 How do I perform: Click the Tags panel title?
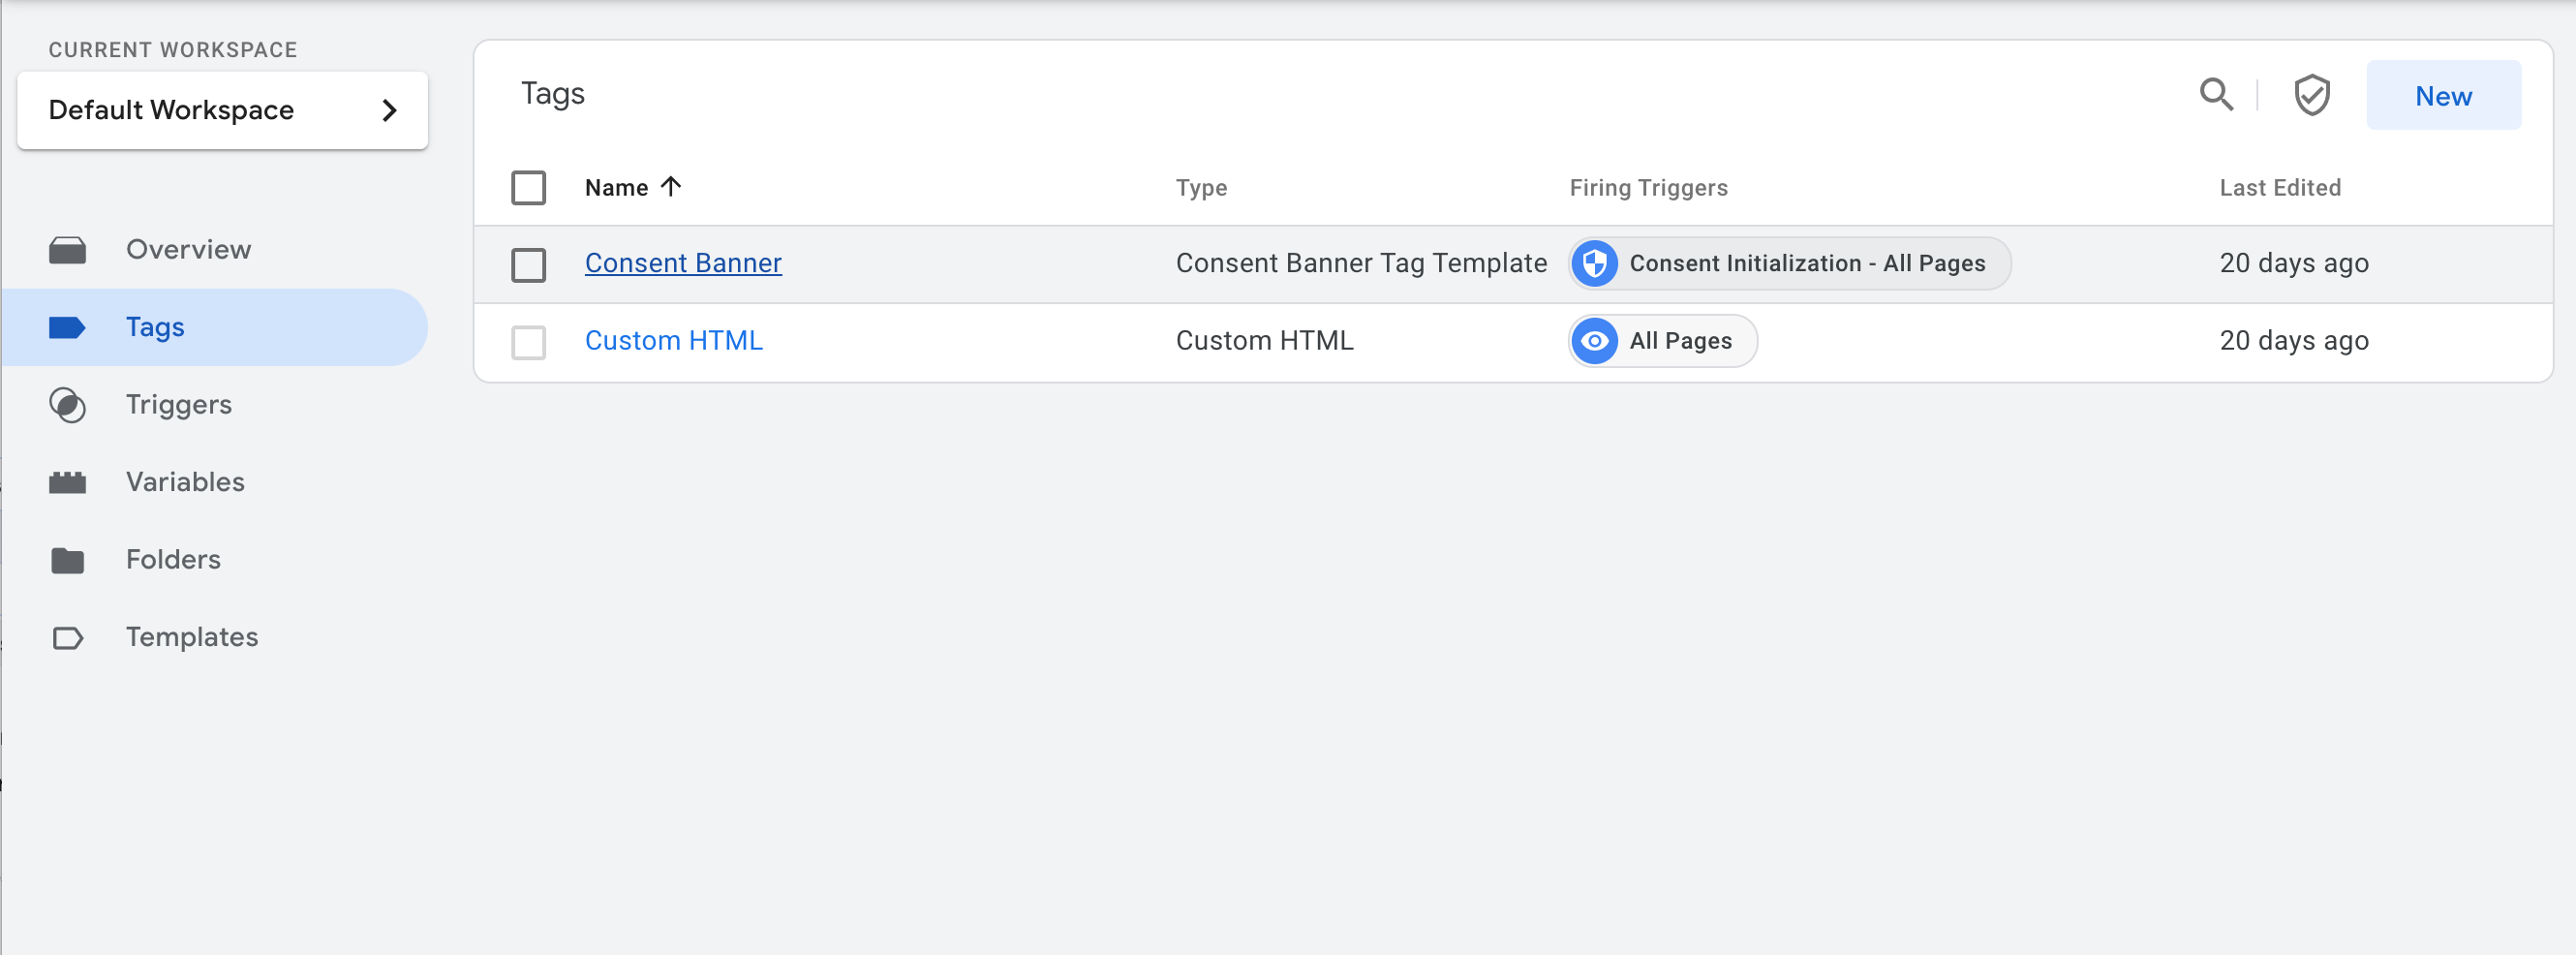click(552, 94)
